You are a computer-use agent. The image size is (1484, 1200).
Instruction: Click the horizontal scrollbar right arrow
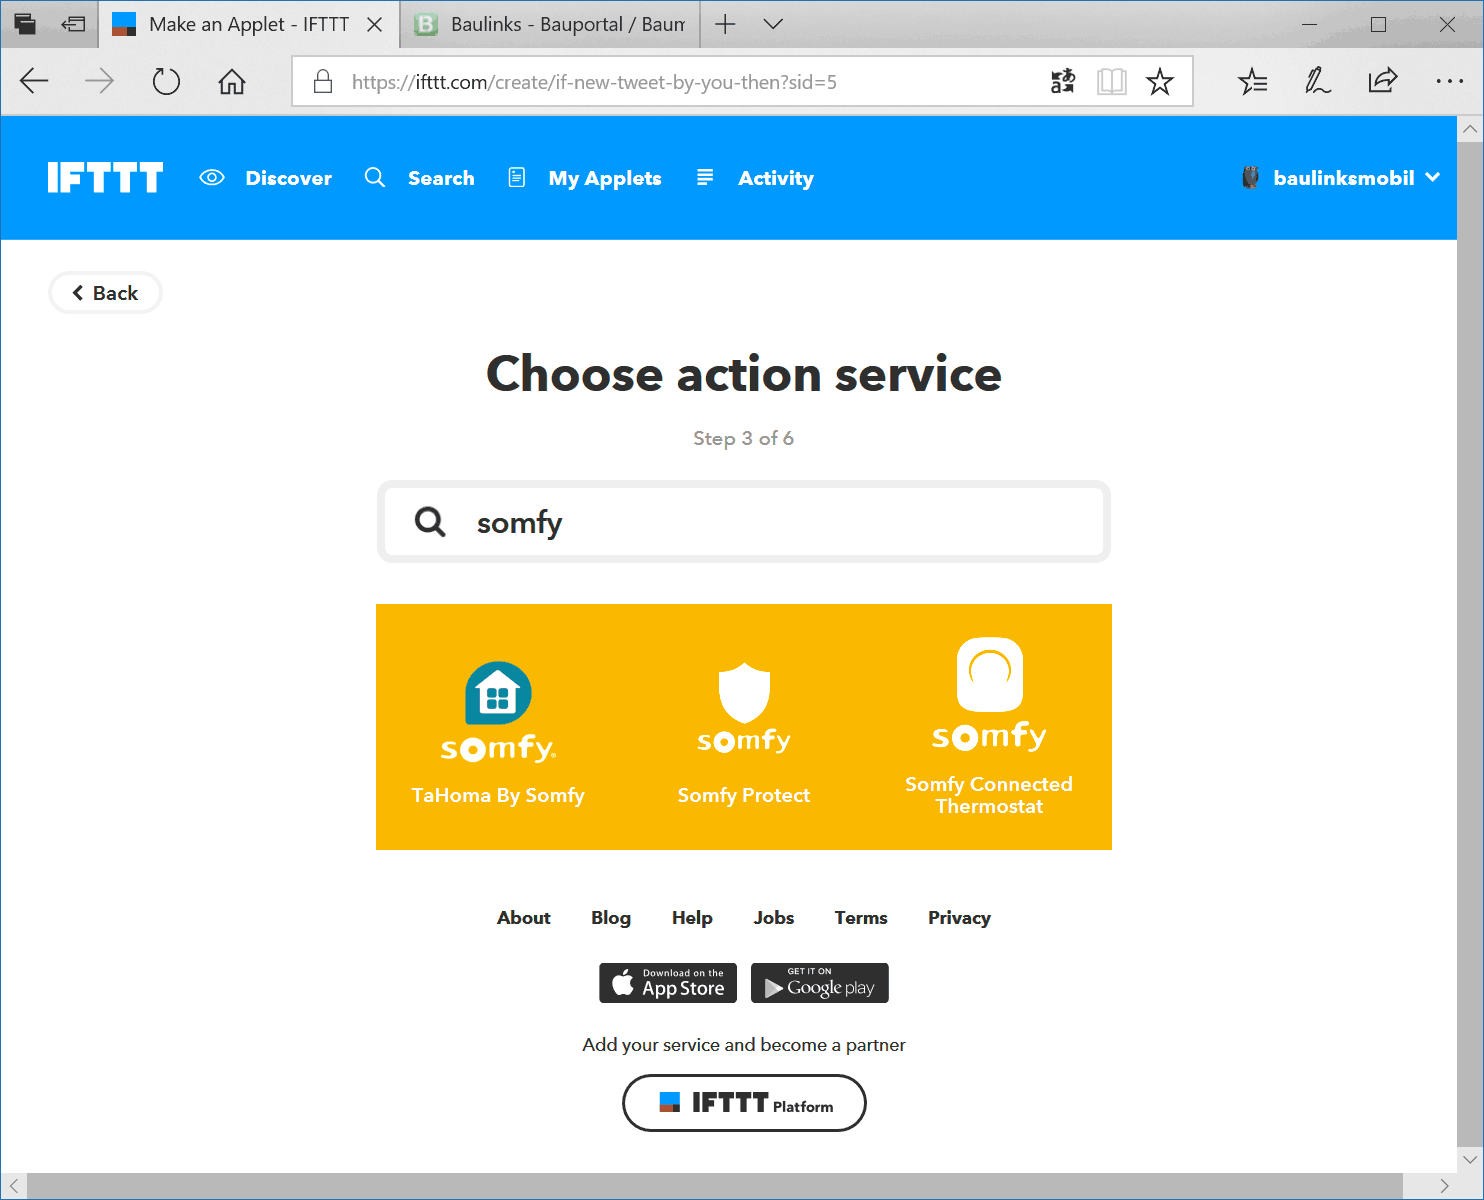pyautogui.click(x=1444, y=1186)
